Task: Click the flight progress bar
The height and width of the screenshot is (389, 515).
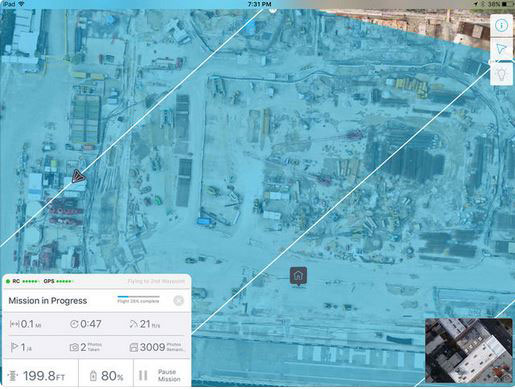Action: (138, 296)
